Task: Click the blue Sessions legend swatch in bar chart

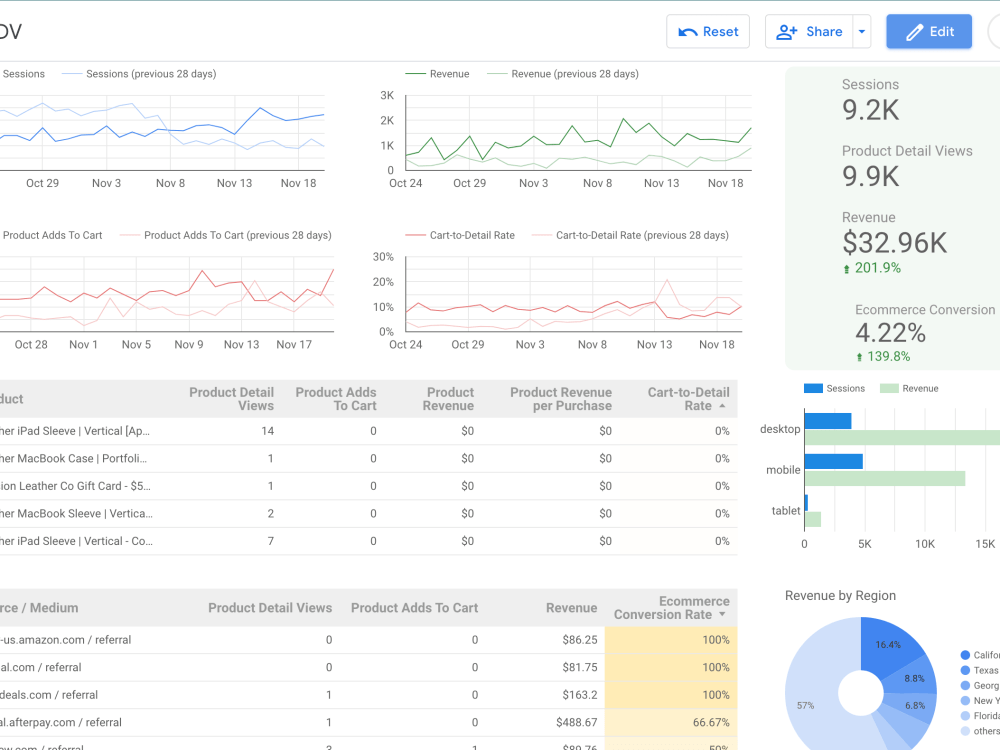Action: click(813, 388)
